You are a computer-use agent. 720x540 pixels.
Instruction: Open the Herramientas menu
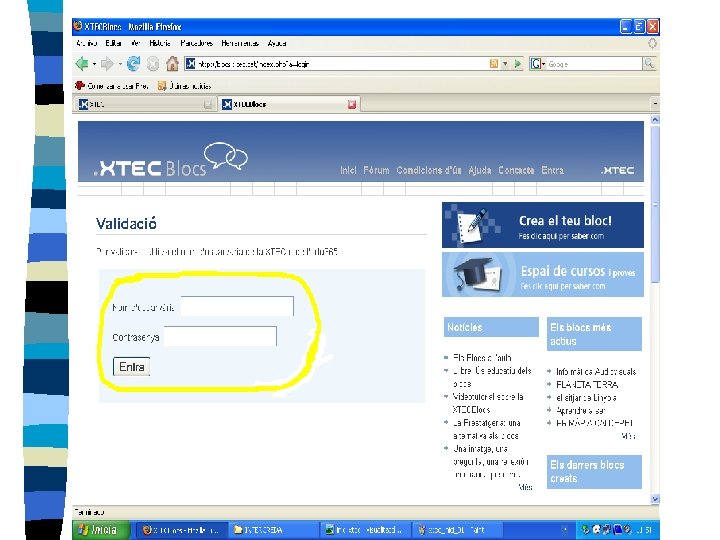[x=240, y=43]
